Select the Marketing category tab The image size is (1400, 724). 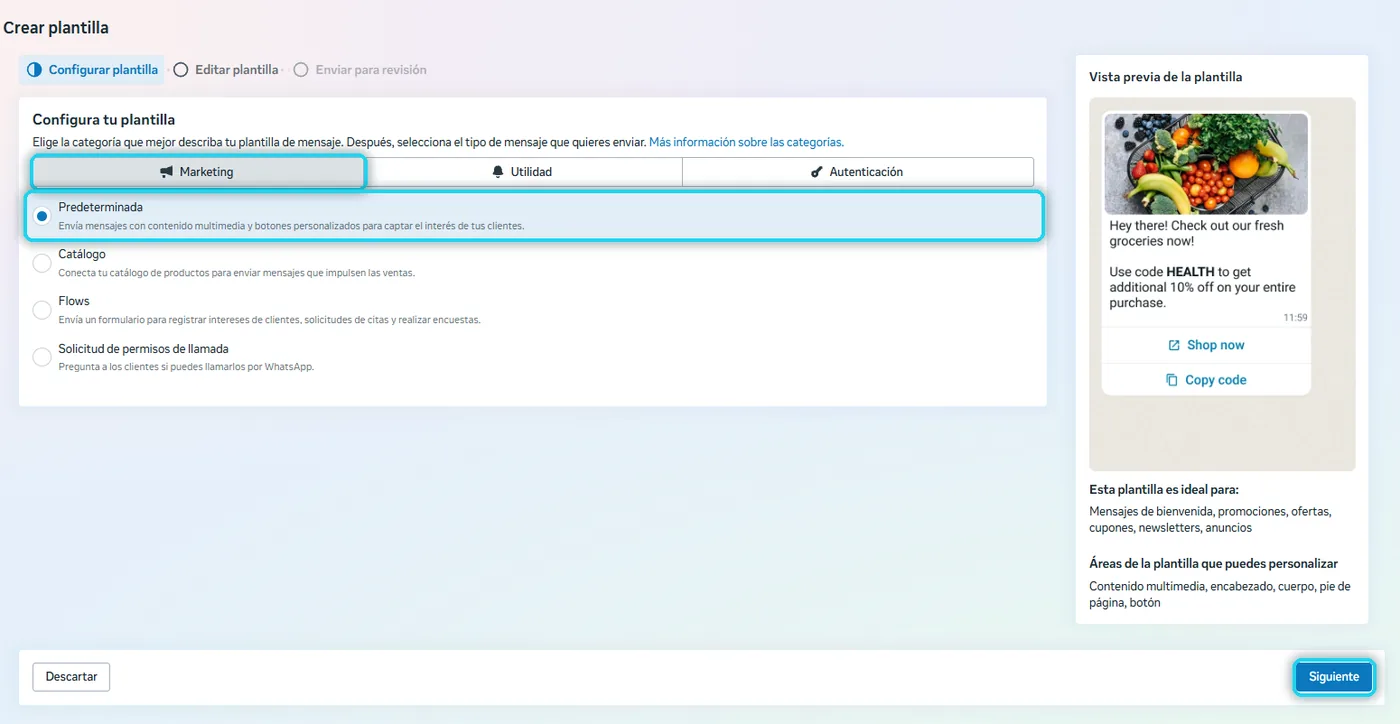pos(198,172)
